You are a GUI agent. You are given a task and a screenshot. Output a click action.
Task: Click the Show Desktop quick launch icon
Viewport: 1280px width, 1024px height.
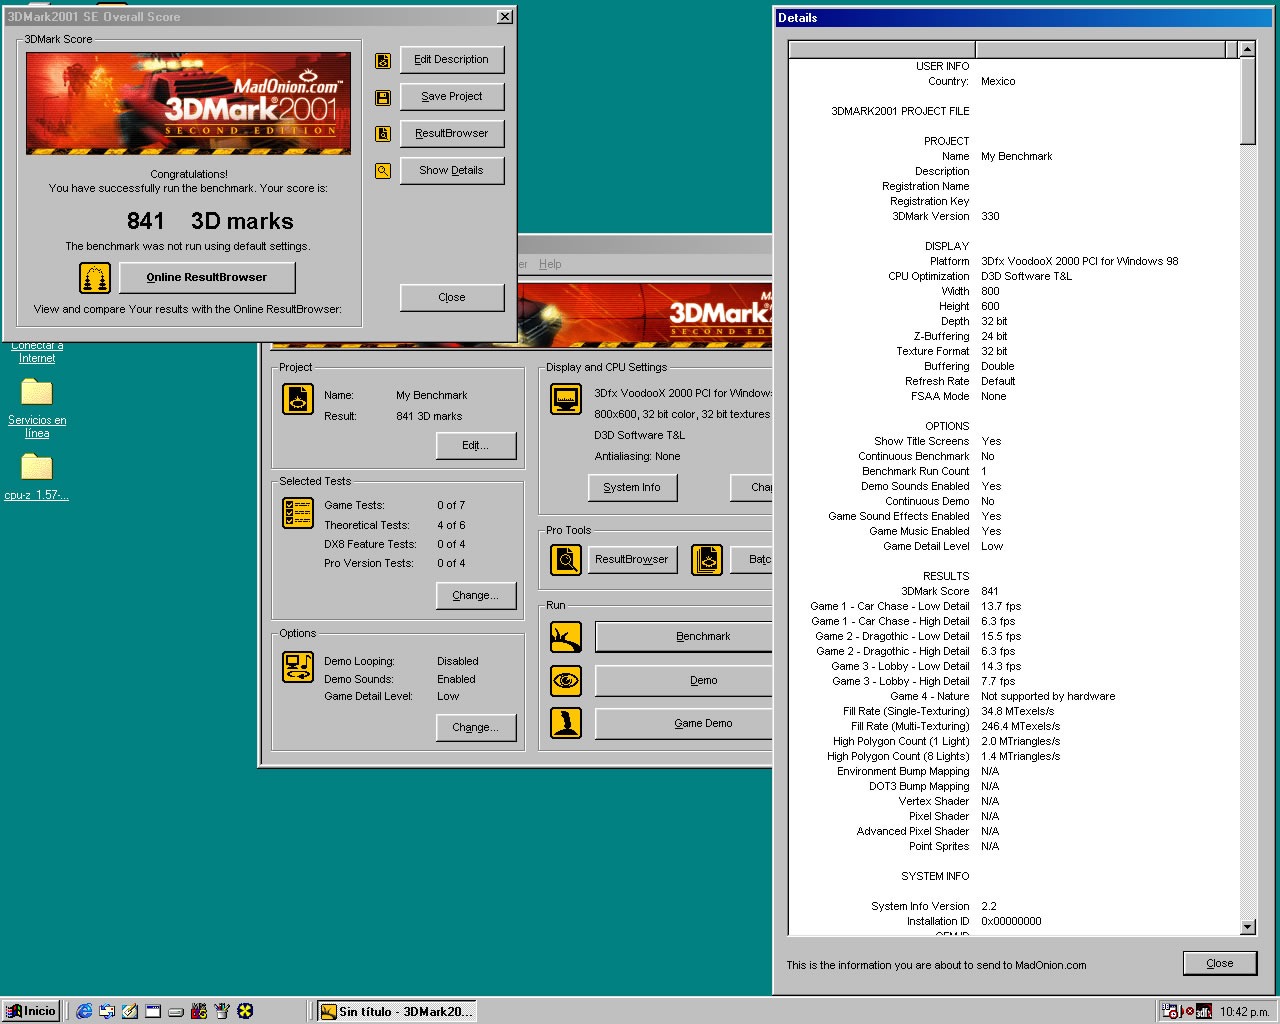[130, 1011]
